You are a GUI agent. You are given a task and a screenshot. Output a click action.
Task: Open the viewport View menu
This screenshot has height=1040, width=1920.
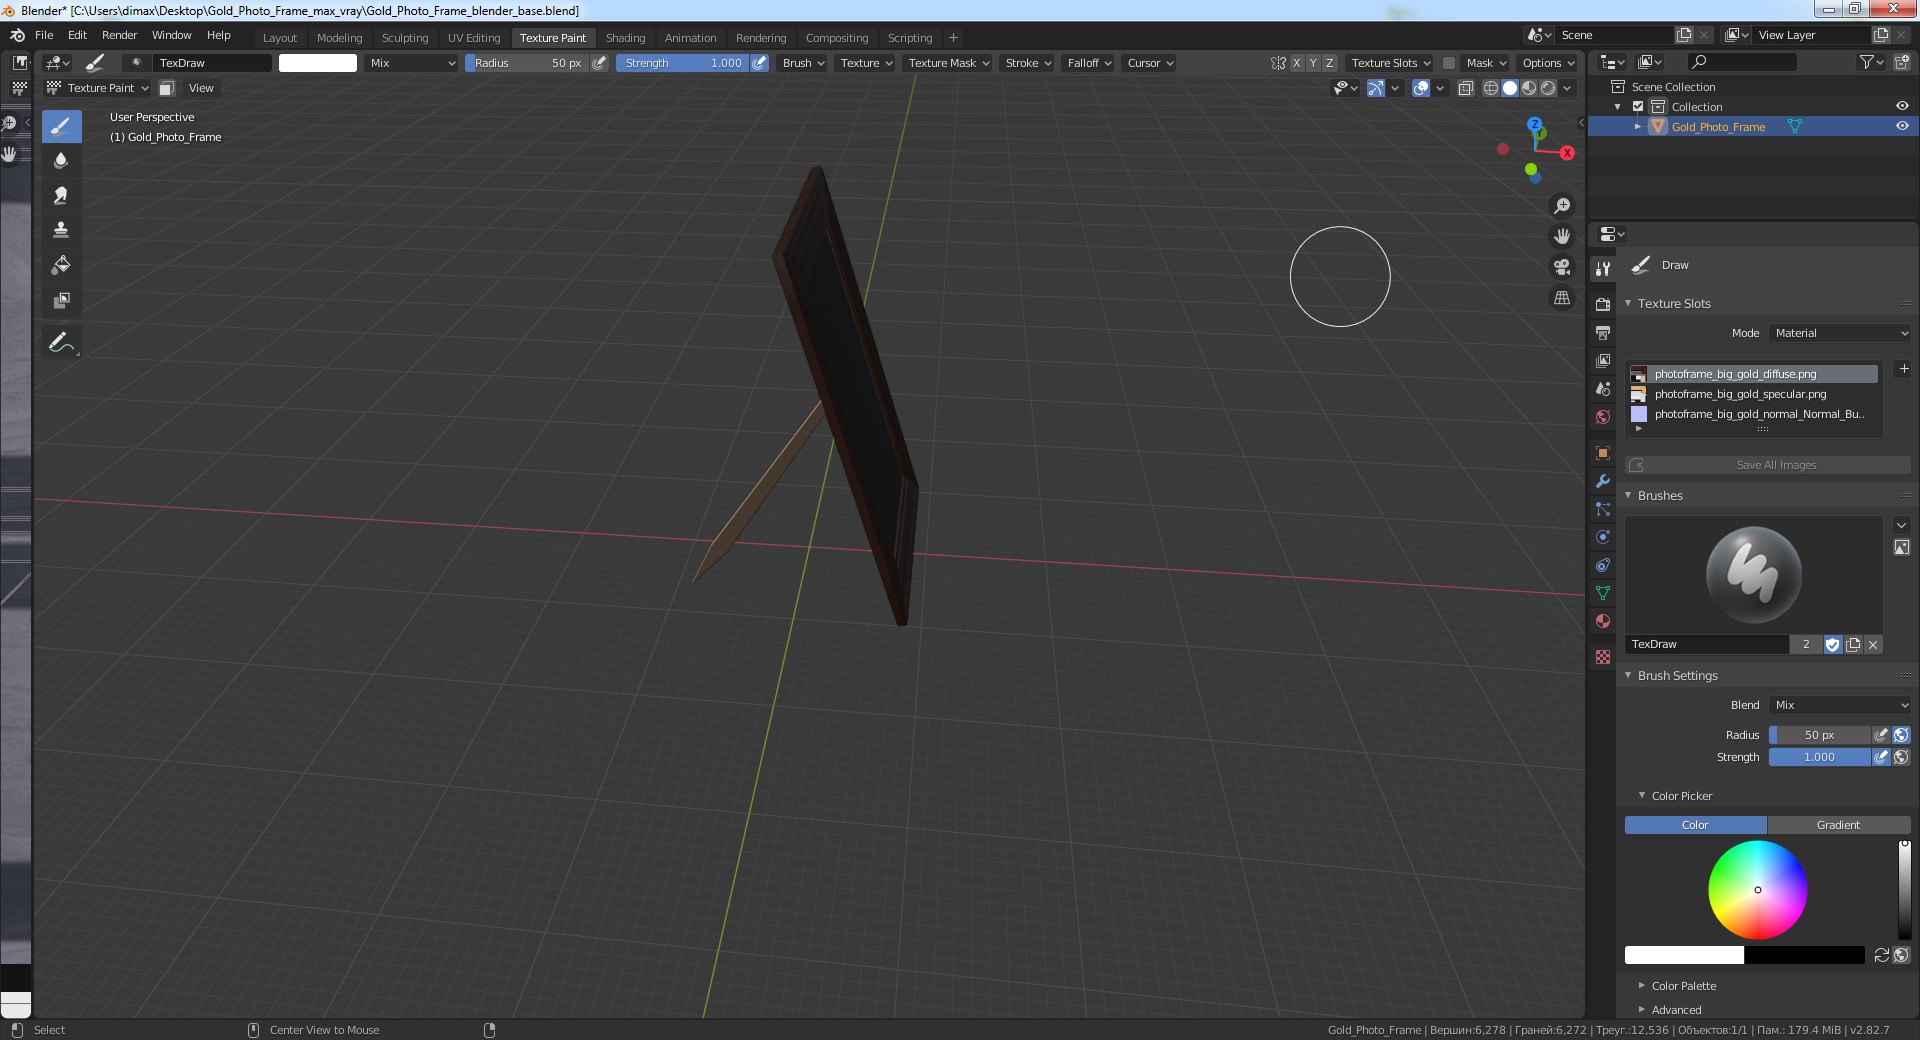tap(201, 88)
